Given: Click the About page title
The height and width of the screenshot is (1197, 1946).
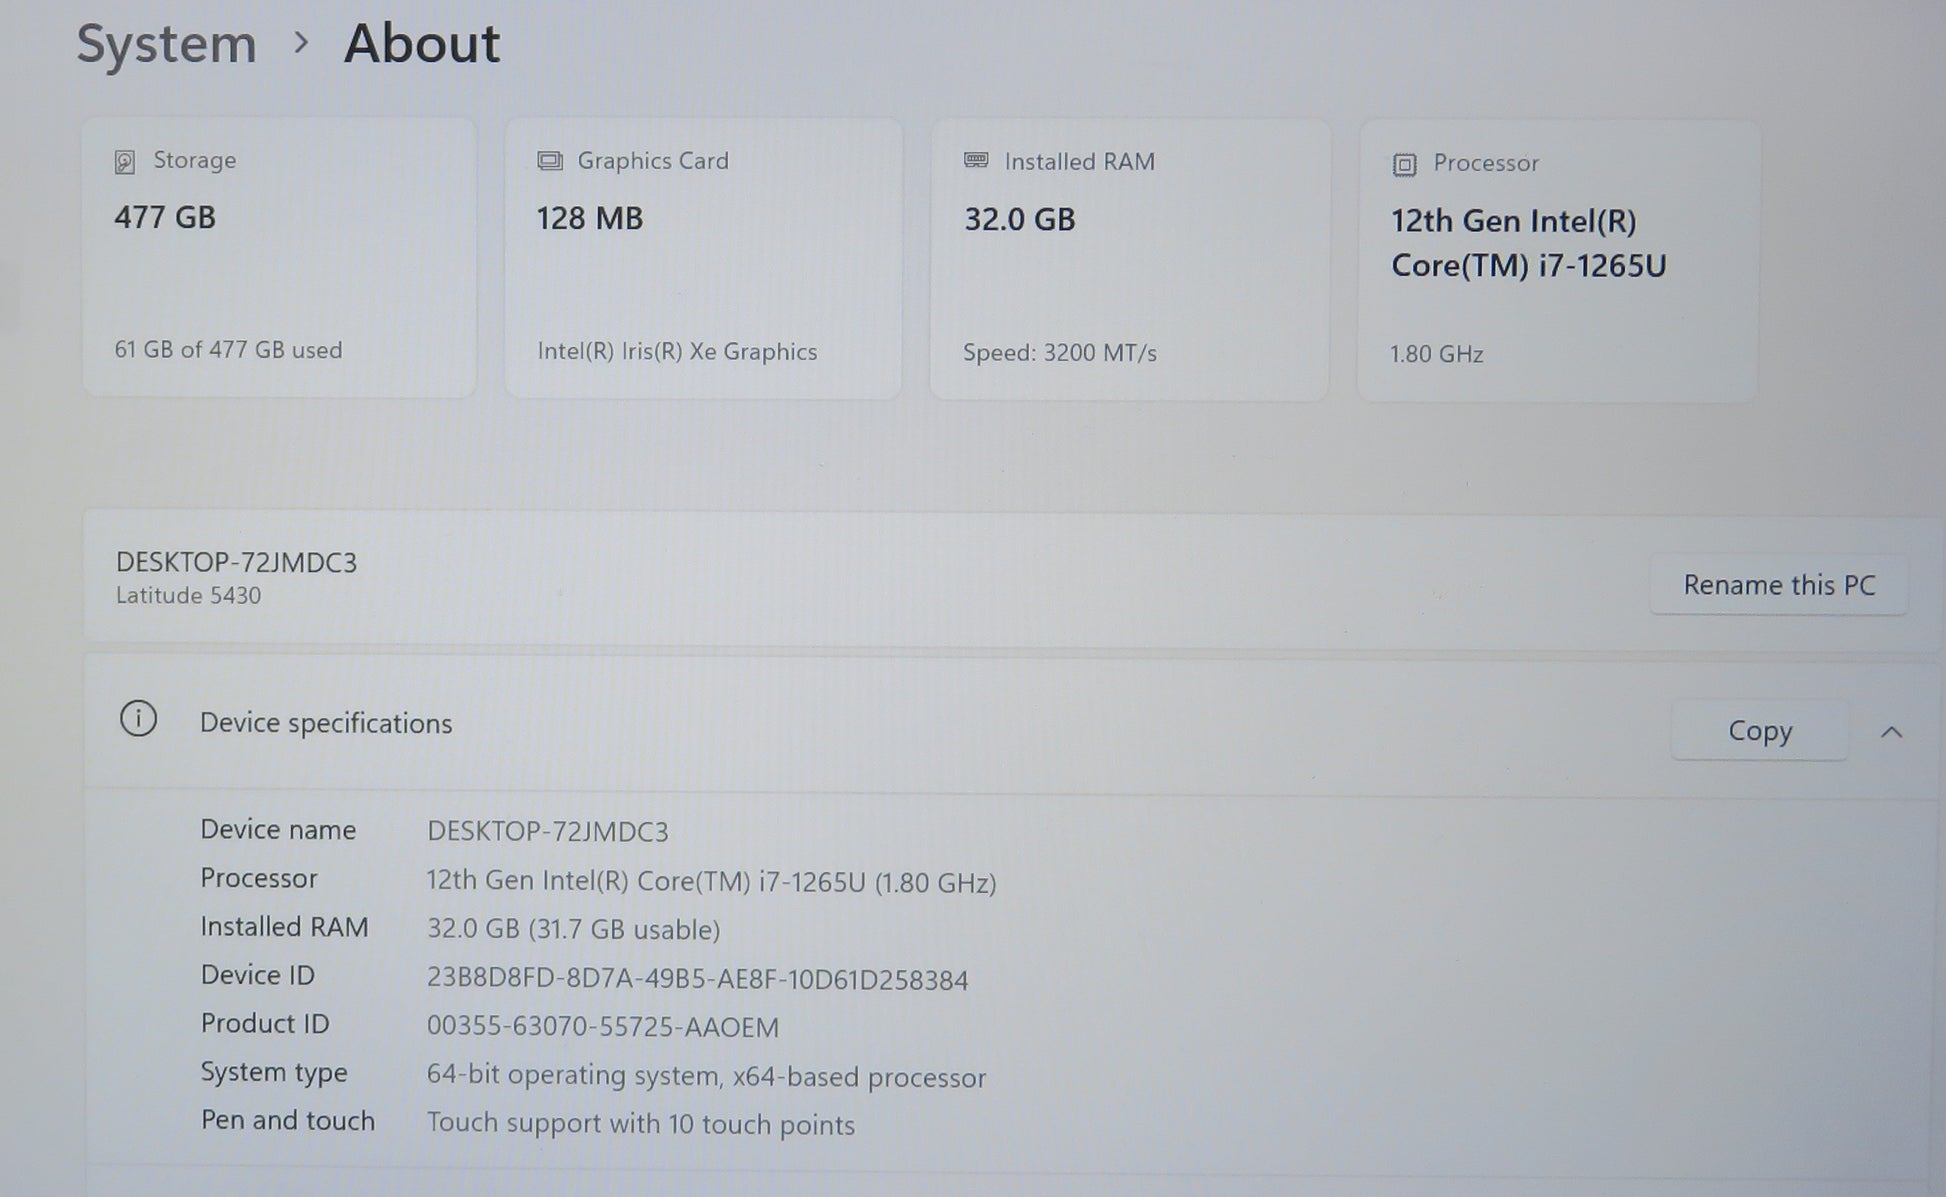Looking at the screenshot, I should pyautogui.click(x=421, y=44).
